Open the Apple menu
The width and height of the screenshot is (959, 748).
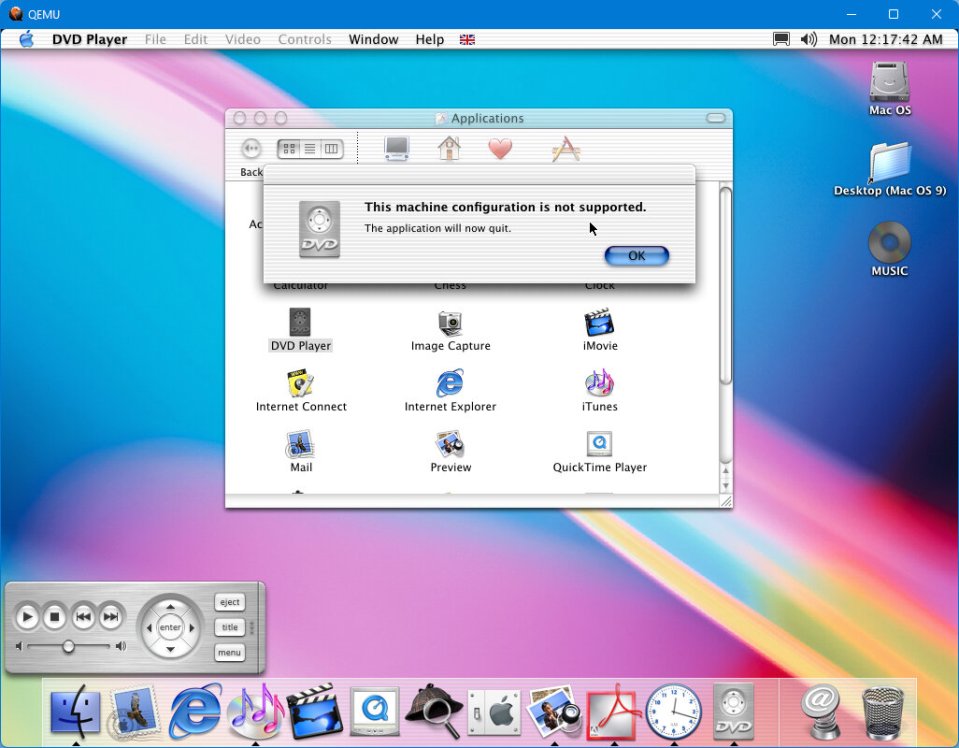(x=27, y=40)
